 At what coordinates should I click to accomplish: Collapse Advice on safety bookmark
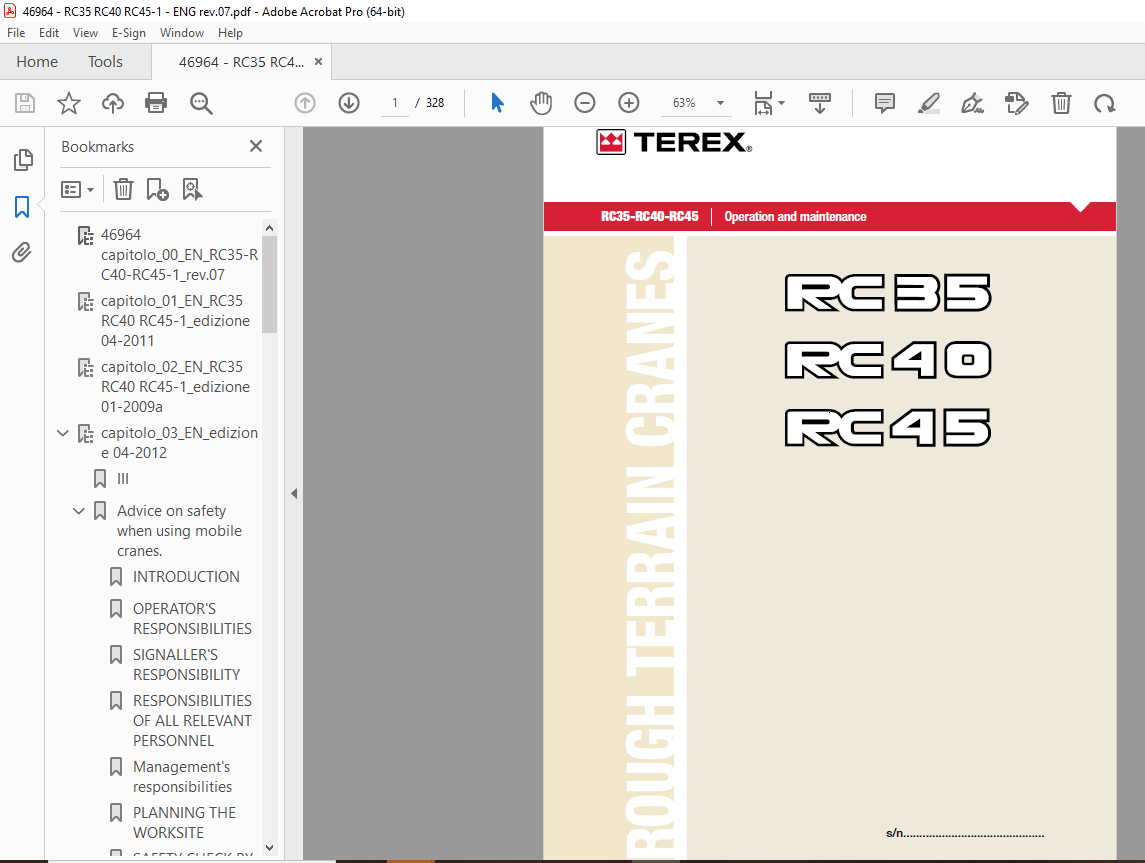click(79, 511)
